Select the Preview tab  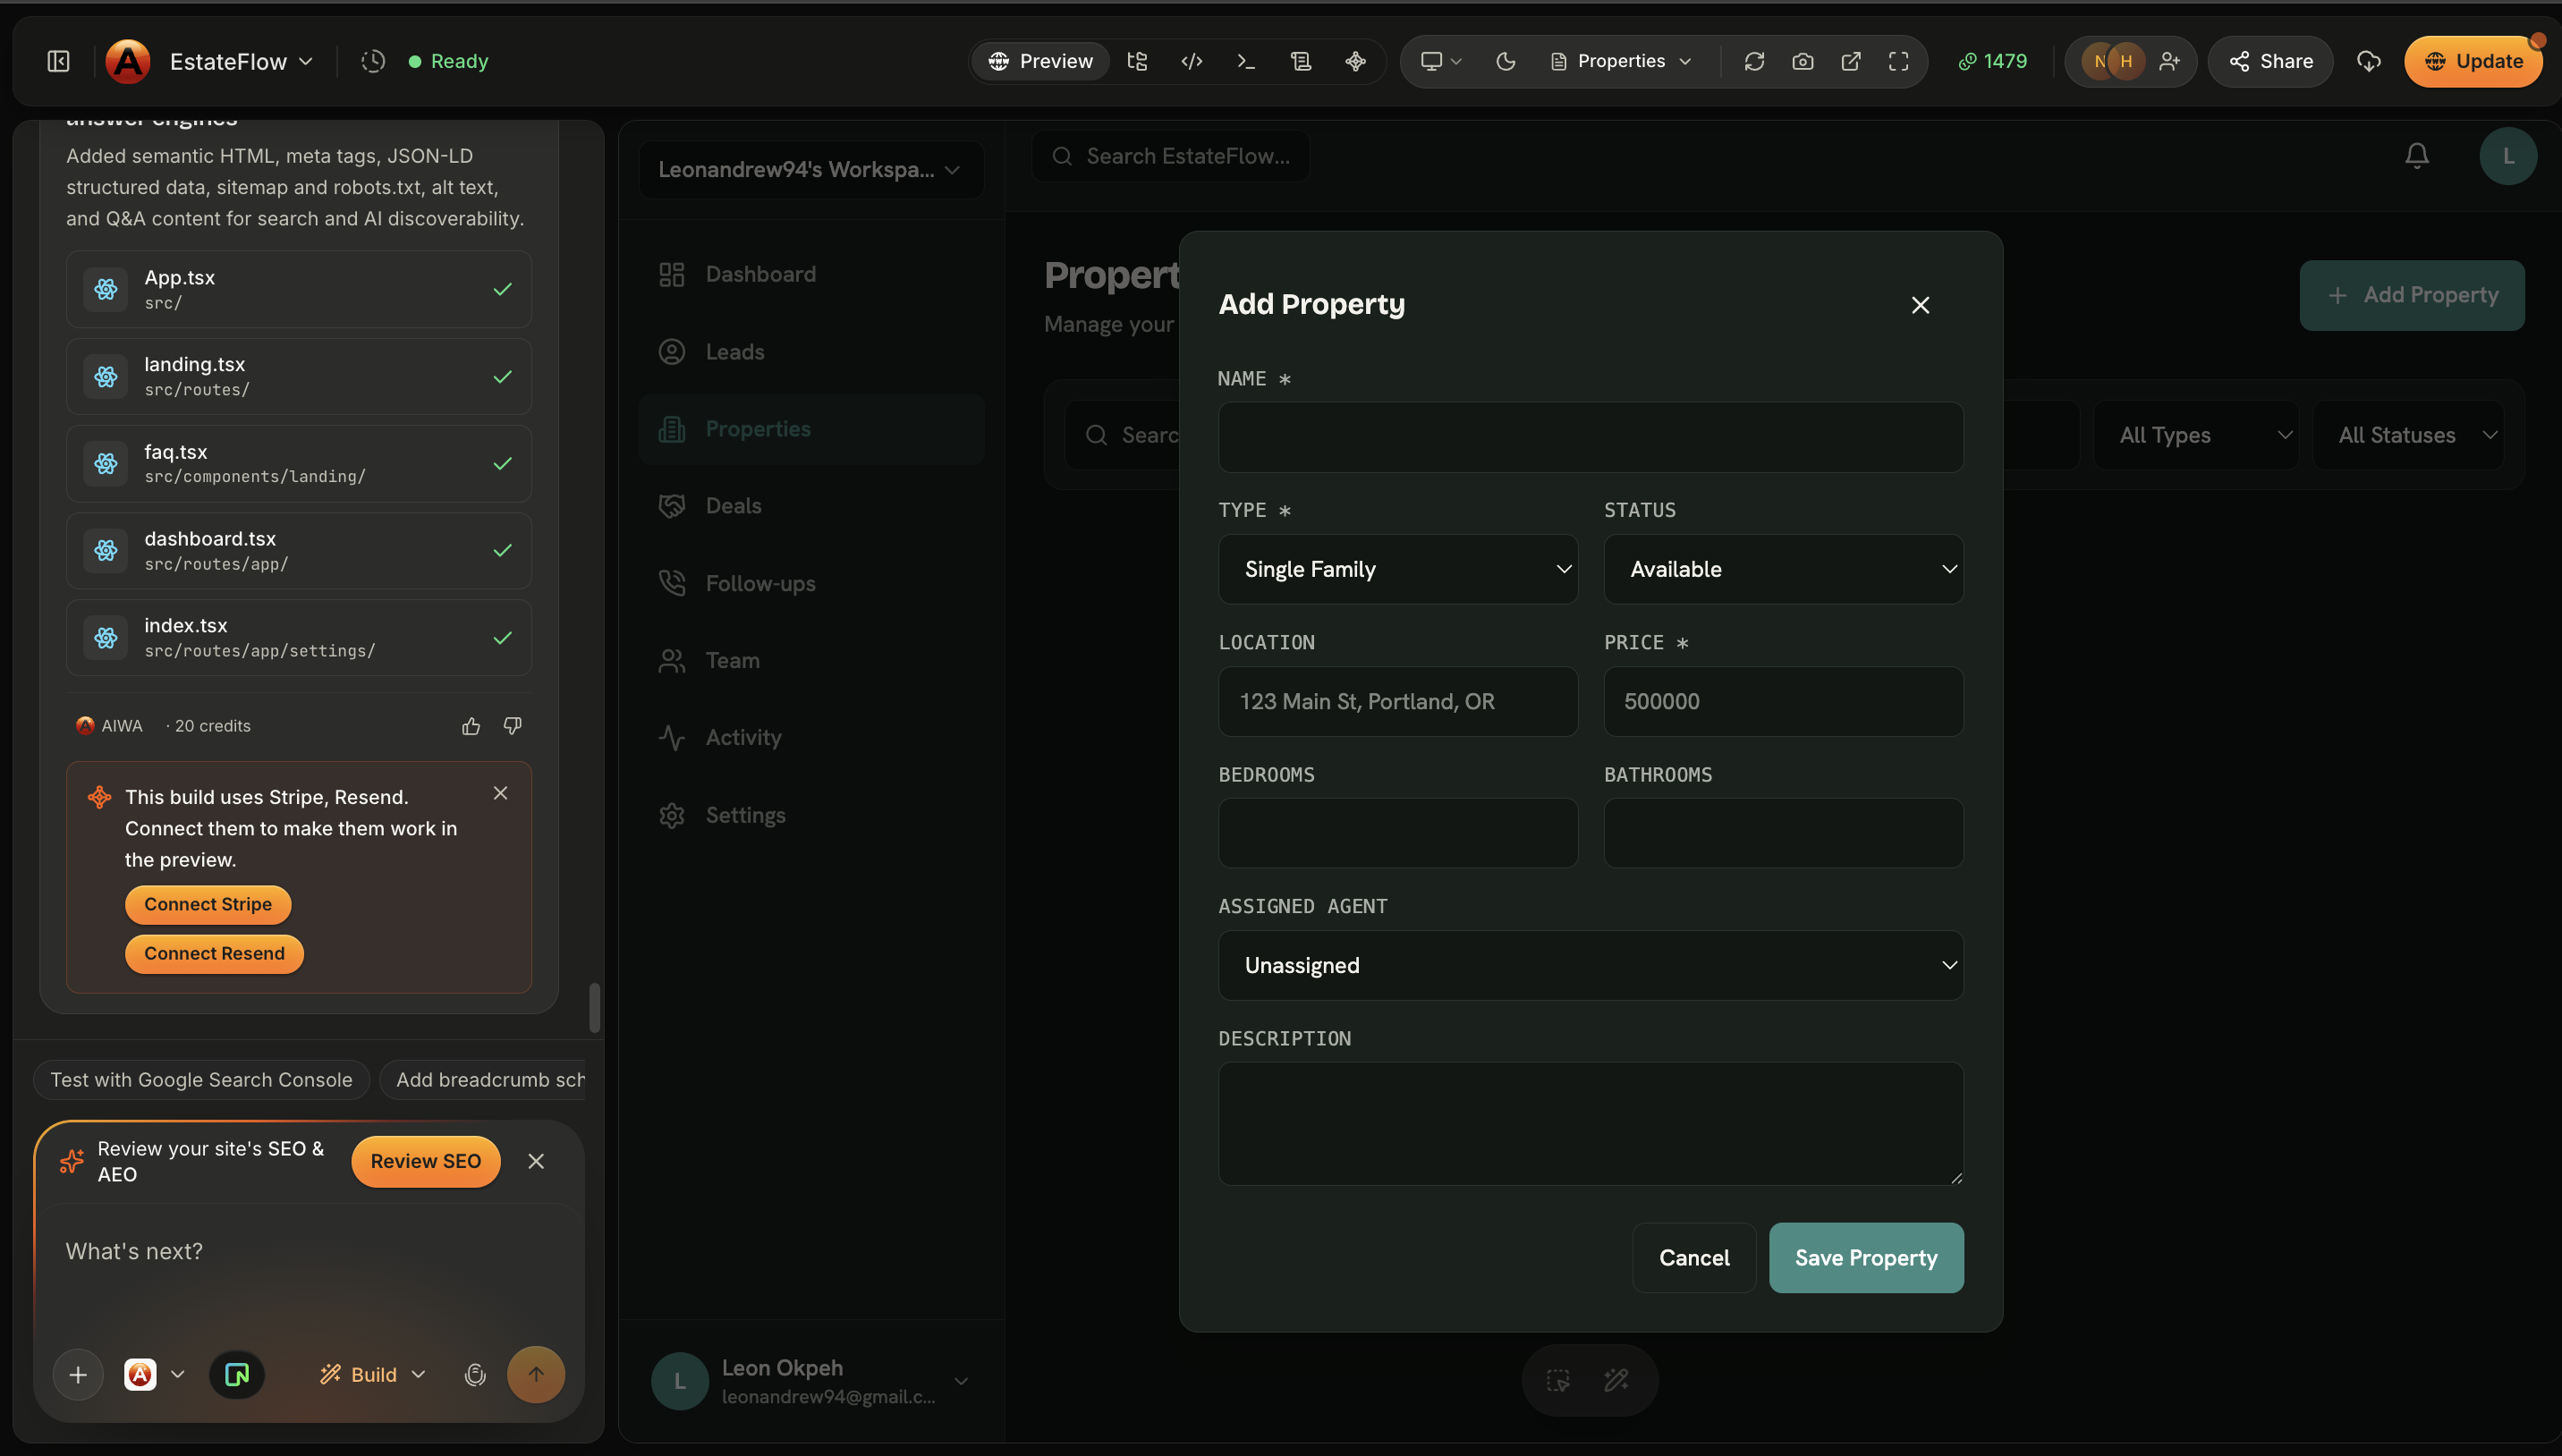point(1040,61)
